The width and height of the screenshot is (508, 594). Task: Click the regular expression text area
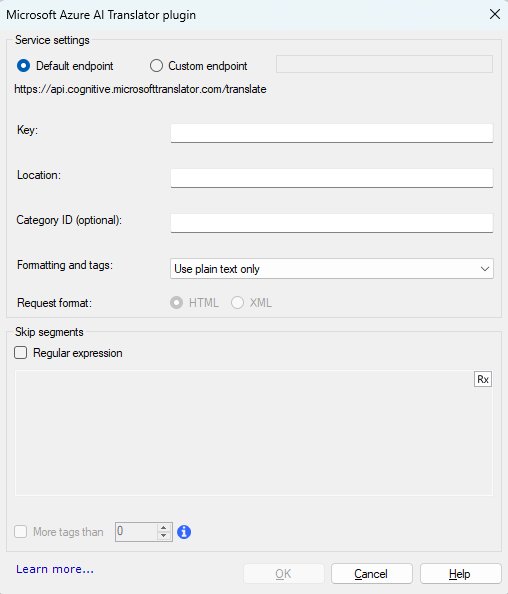pos(254,433)
